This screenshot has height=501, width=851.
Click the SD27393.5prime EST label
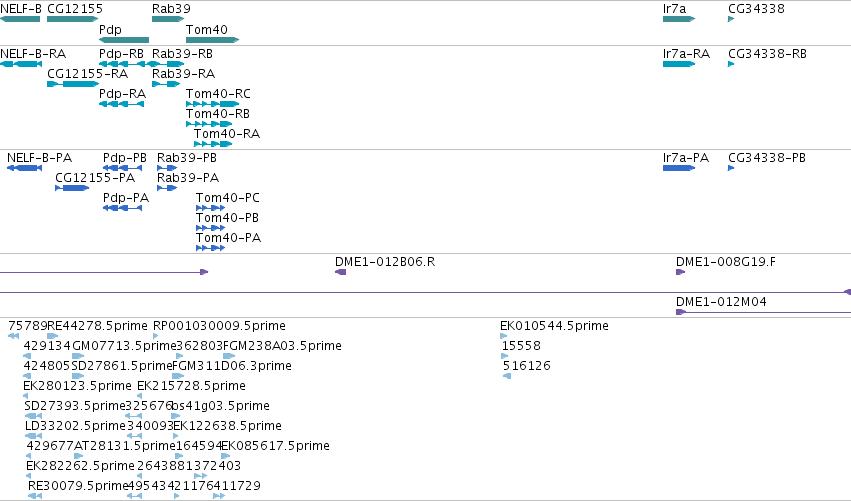(x=75, y=406)
